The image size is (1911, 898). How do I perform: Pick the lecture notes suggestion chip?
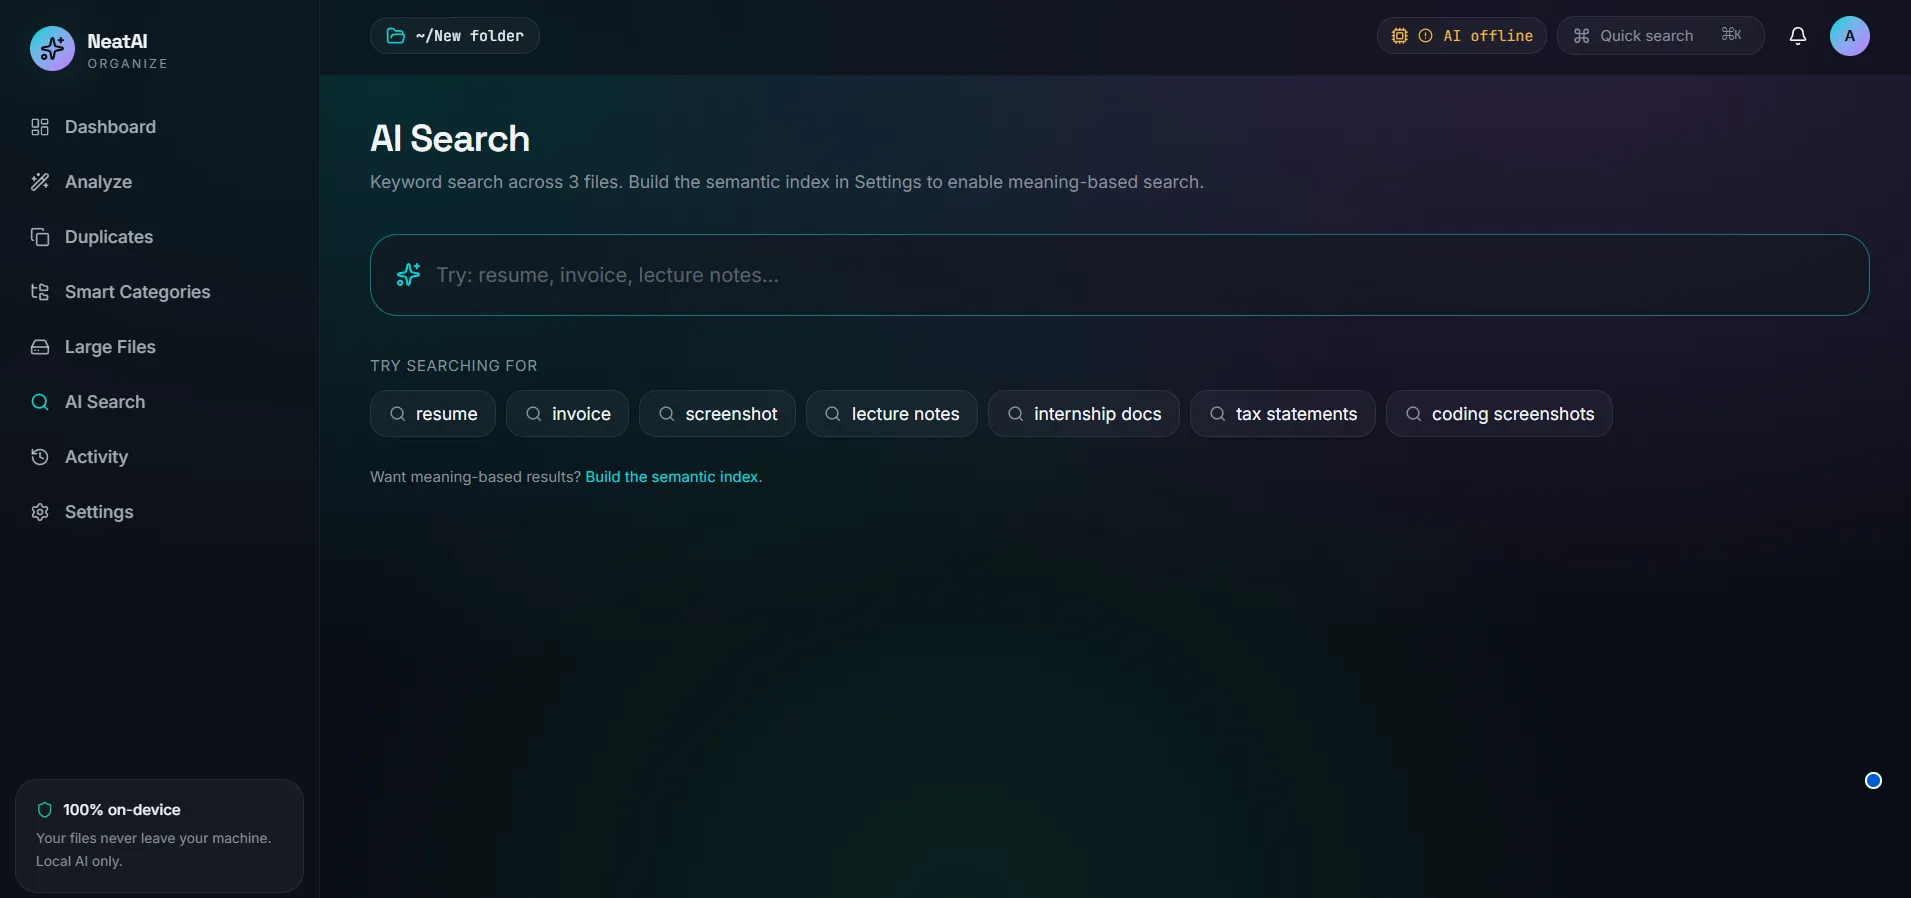892,414
